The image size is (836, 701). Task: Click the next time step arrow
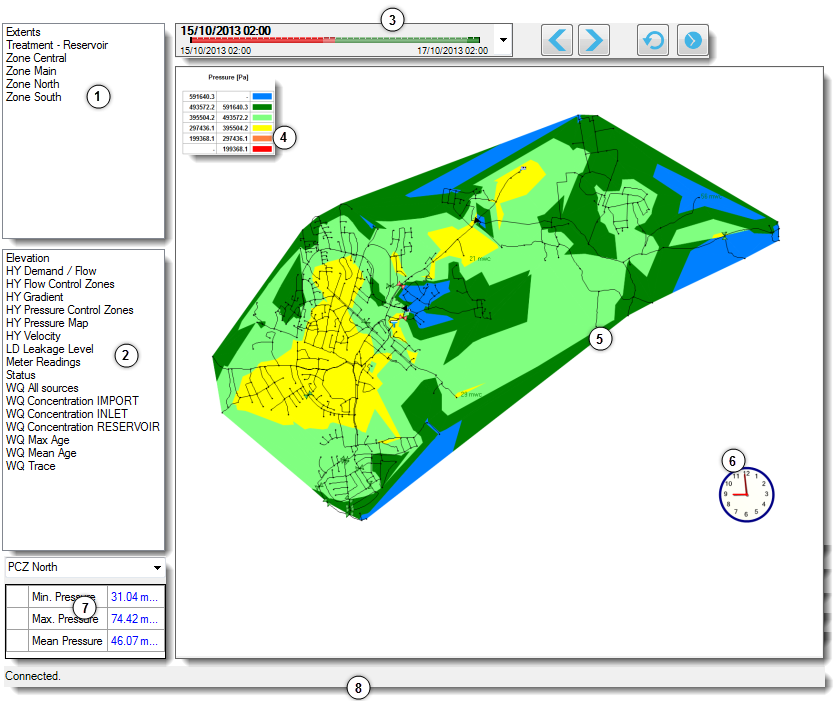click(594, 40)
